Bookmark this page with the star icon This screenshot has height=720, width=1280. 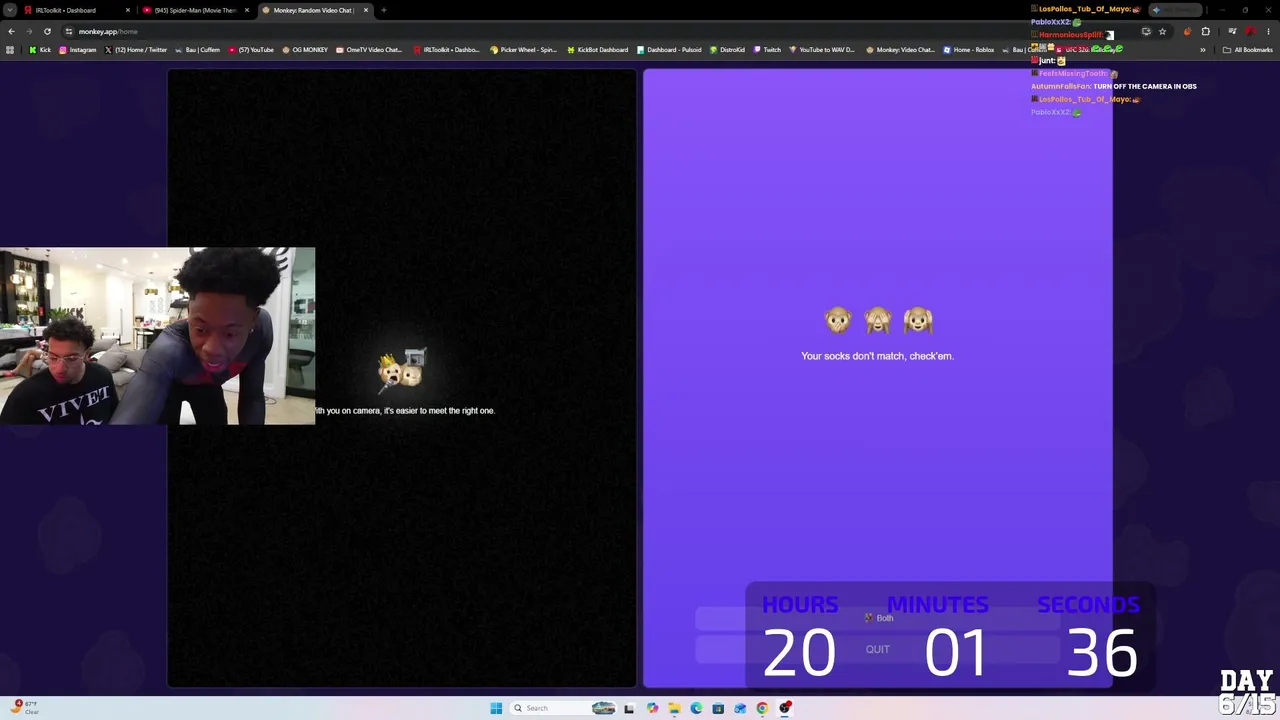pyautogui.click(x=1162, y=31)
